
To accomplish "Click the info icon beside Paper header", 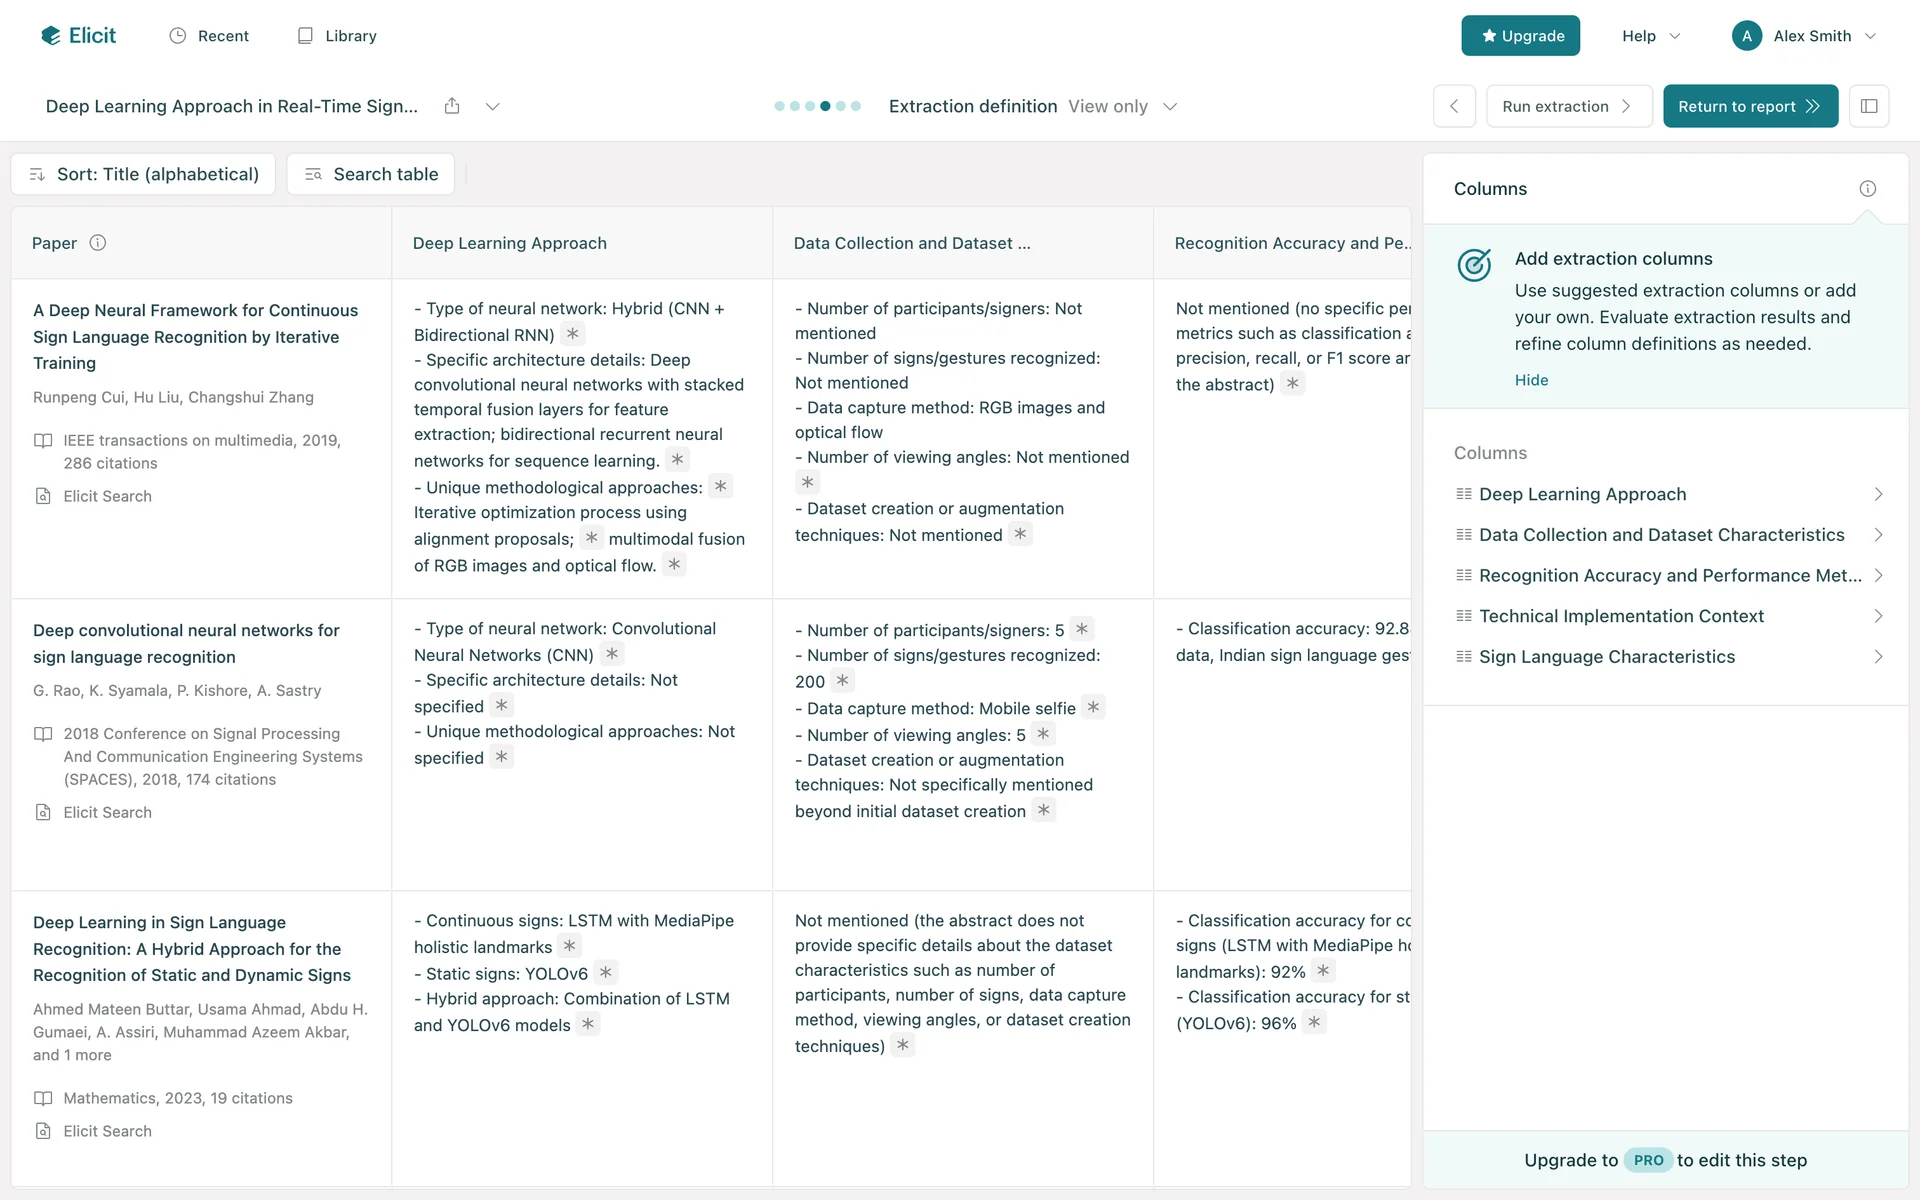I will [x=98, y=243].
